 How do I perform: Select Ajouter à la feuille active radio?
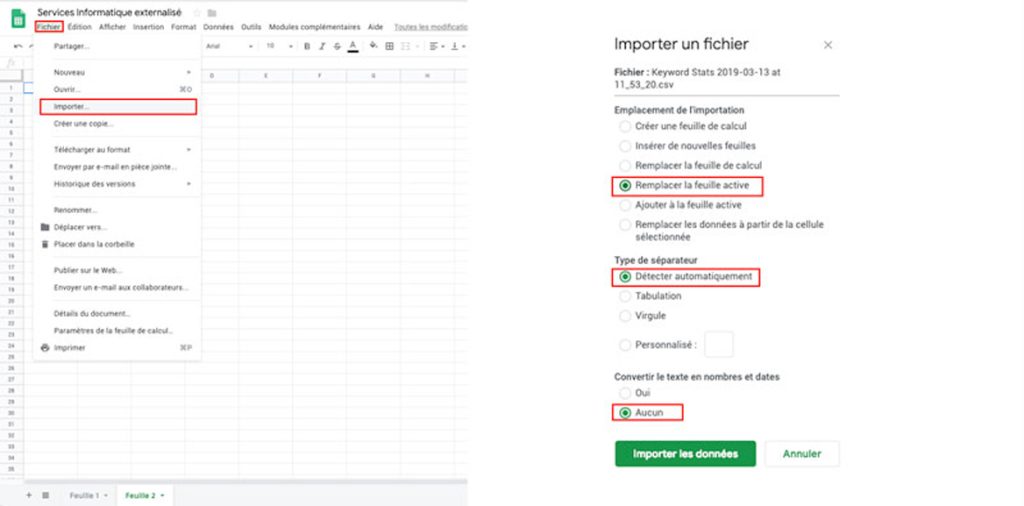(x=625, y=205)
